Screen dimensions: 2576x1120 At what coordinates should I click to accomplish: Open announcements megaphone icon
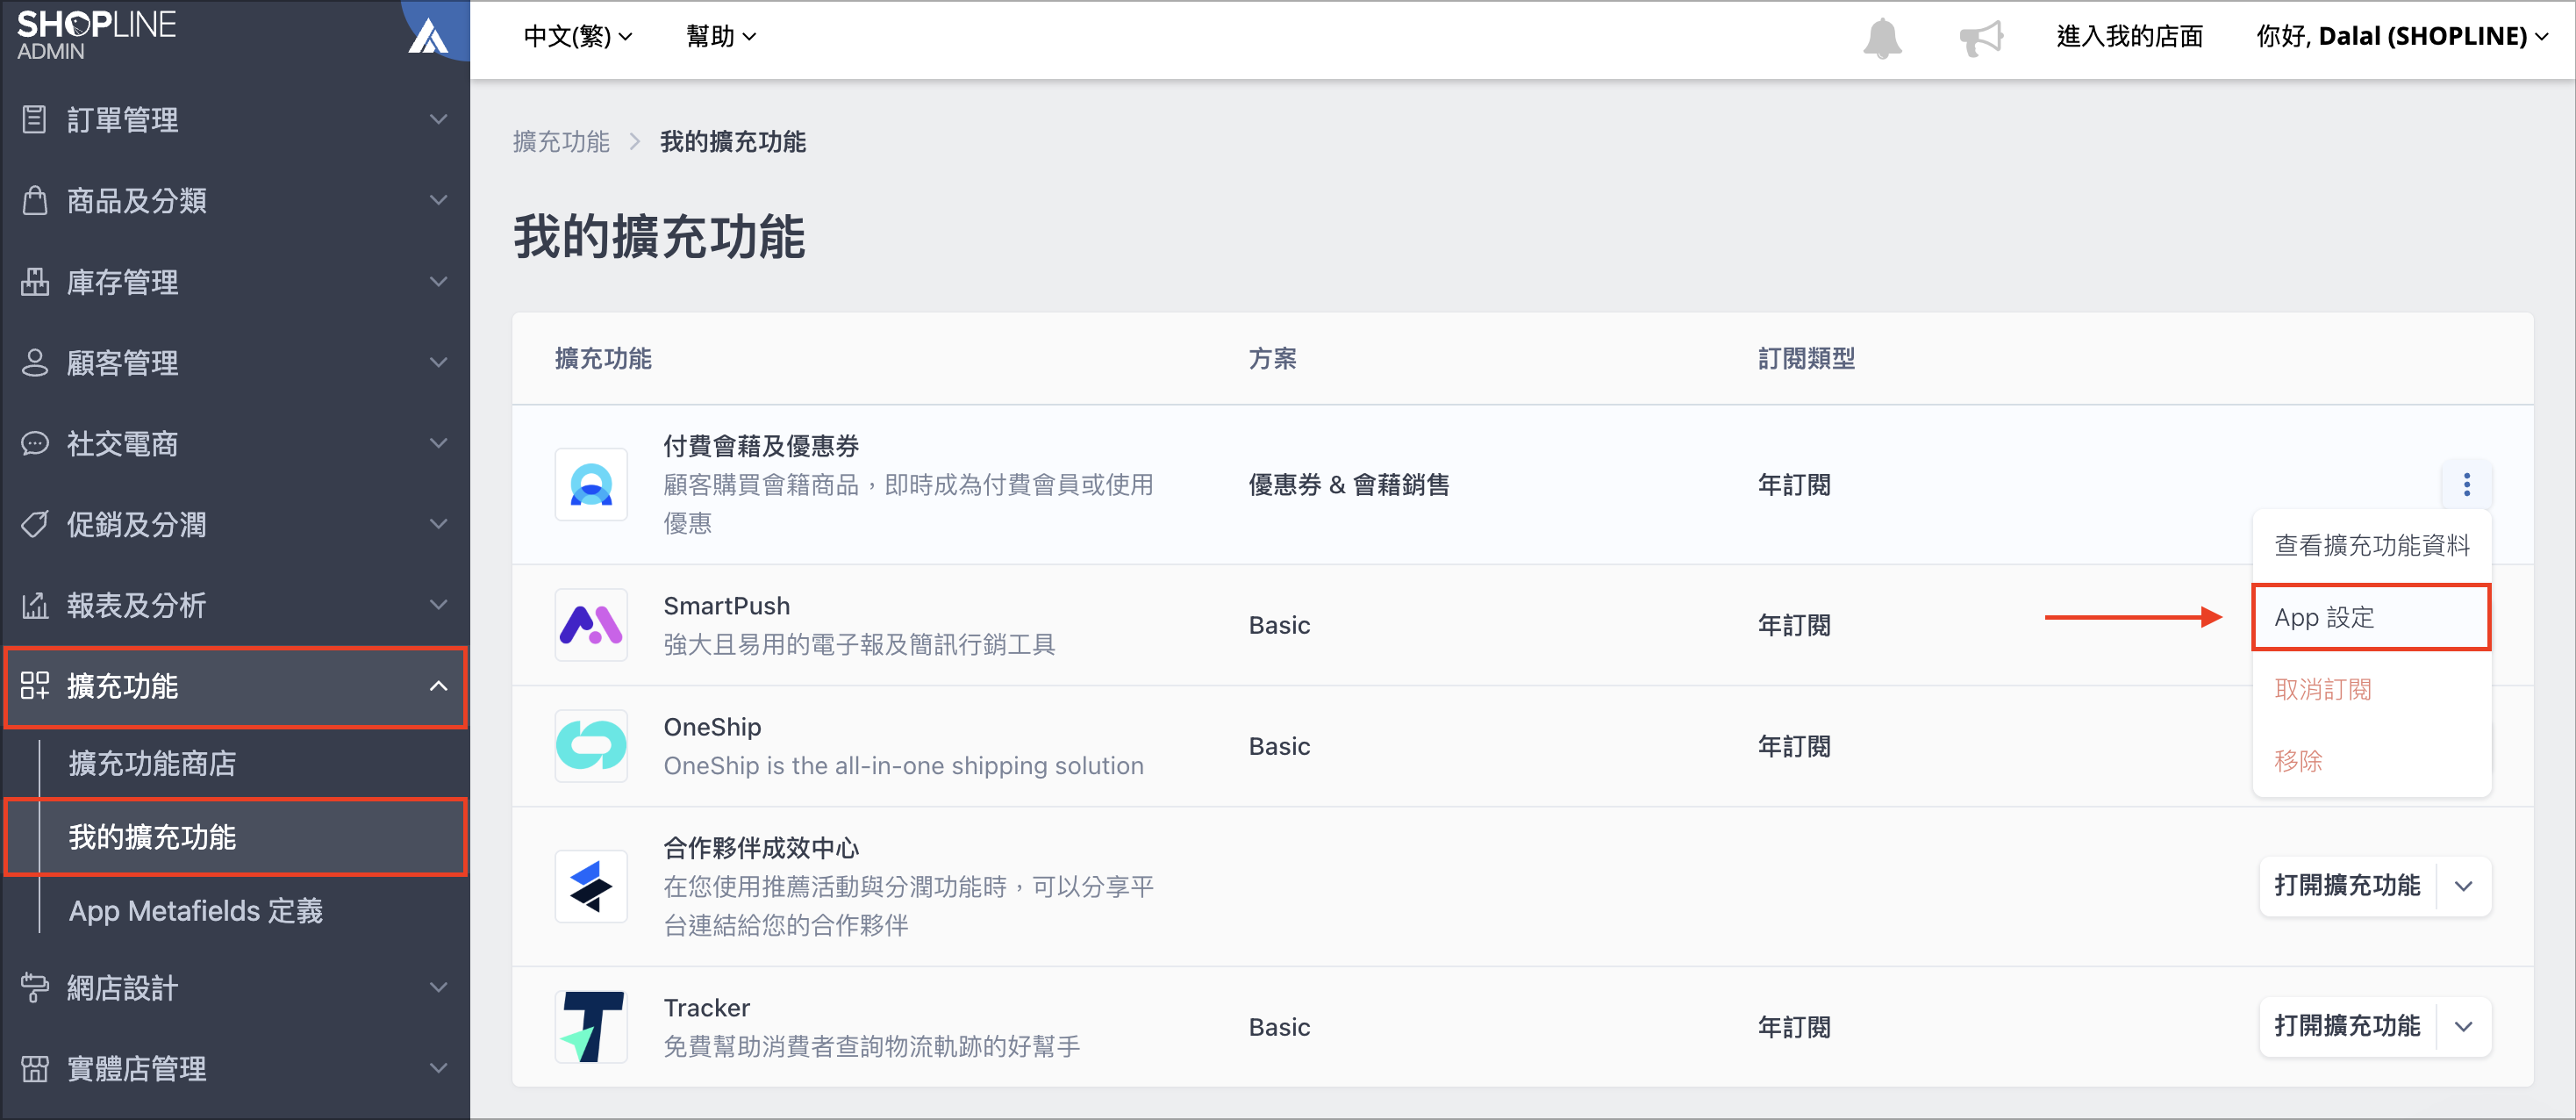point(1981,38)
